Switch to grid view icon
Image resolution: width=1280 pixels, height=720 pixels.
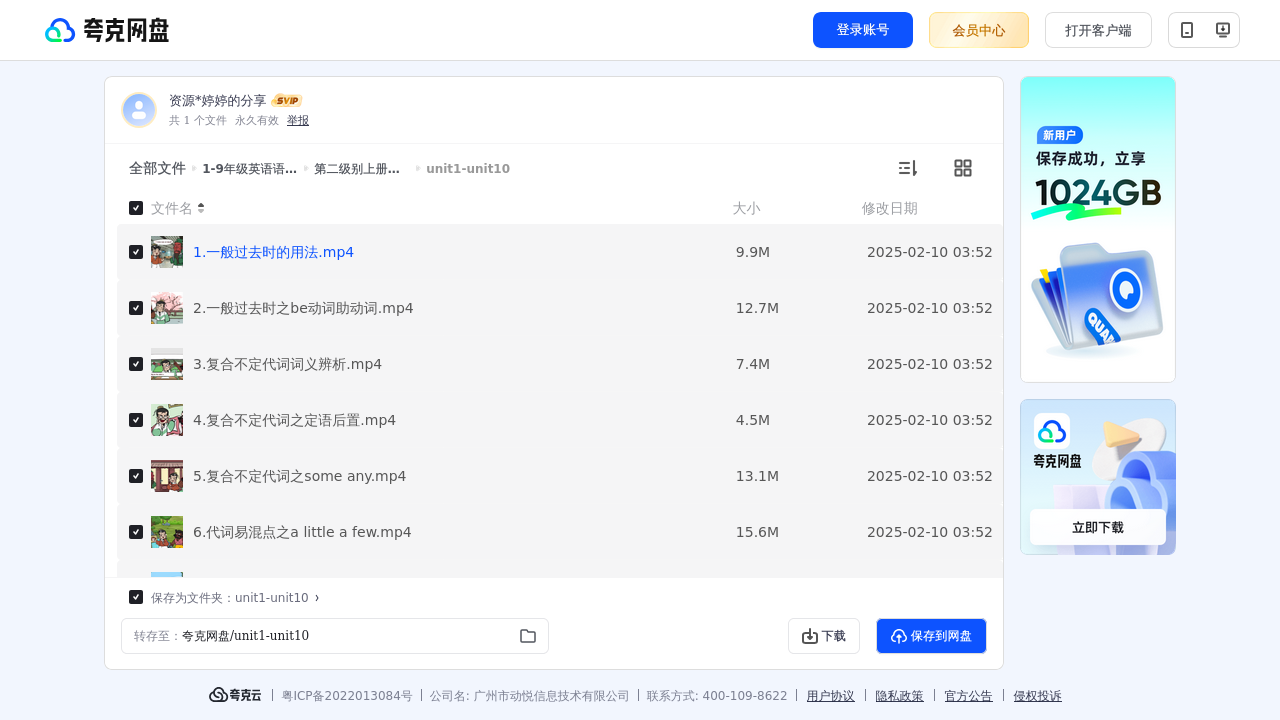coord(963,168)
